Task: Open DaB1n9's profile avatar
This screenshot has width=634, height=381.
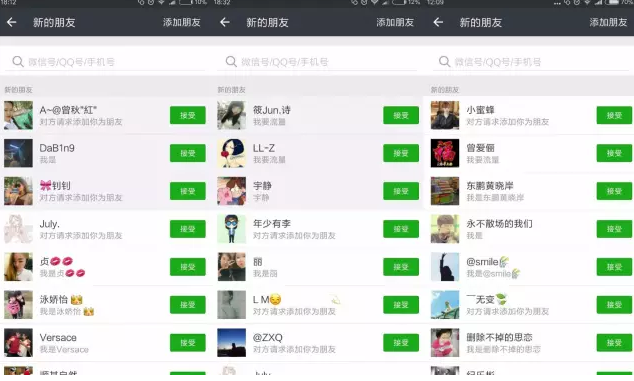Action: [x=18, y=153]
